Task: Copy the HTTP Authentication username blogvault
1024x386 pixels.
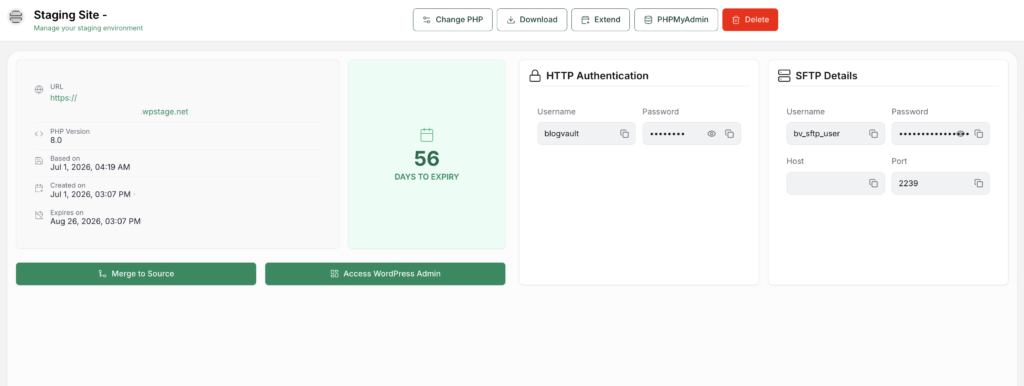Action: tap(624, 134)
